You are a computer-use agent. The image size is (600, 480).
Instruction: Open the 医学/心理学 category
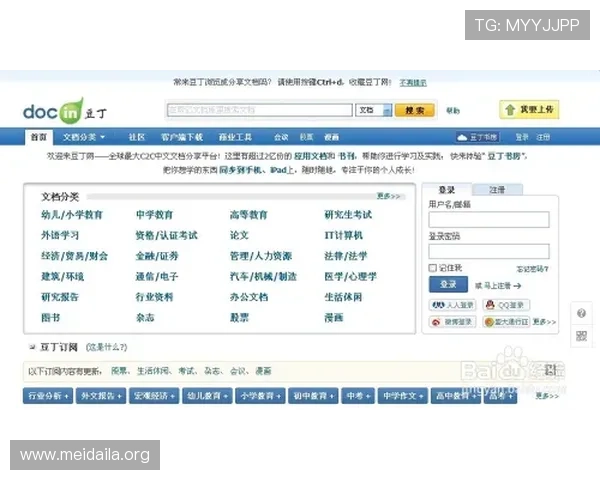(x=351, y=276)
